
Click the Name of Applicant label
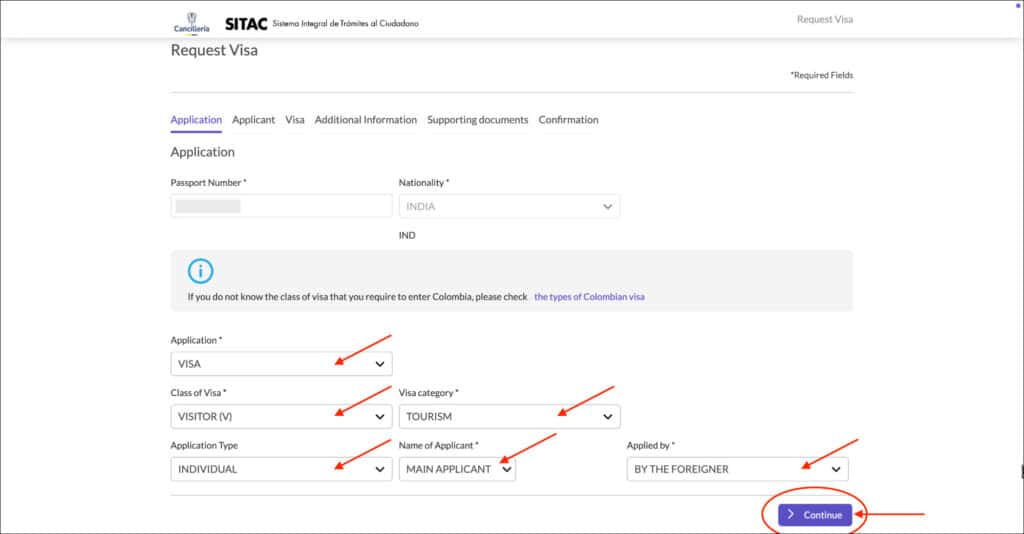(x=438, y=446)
